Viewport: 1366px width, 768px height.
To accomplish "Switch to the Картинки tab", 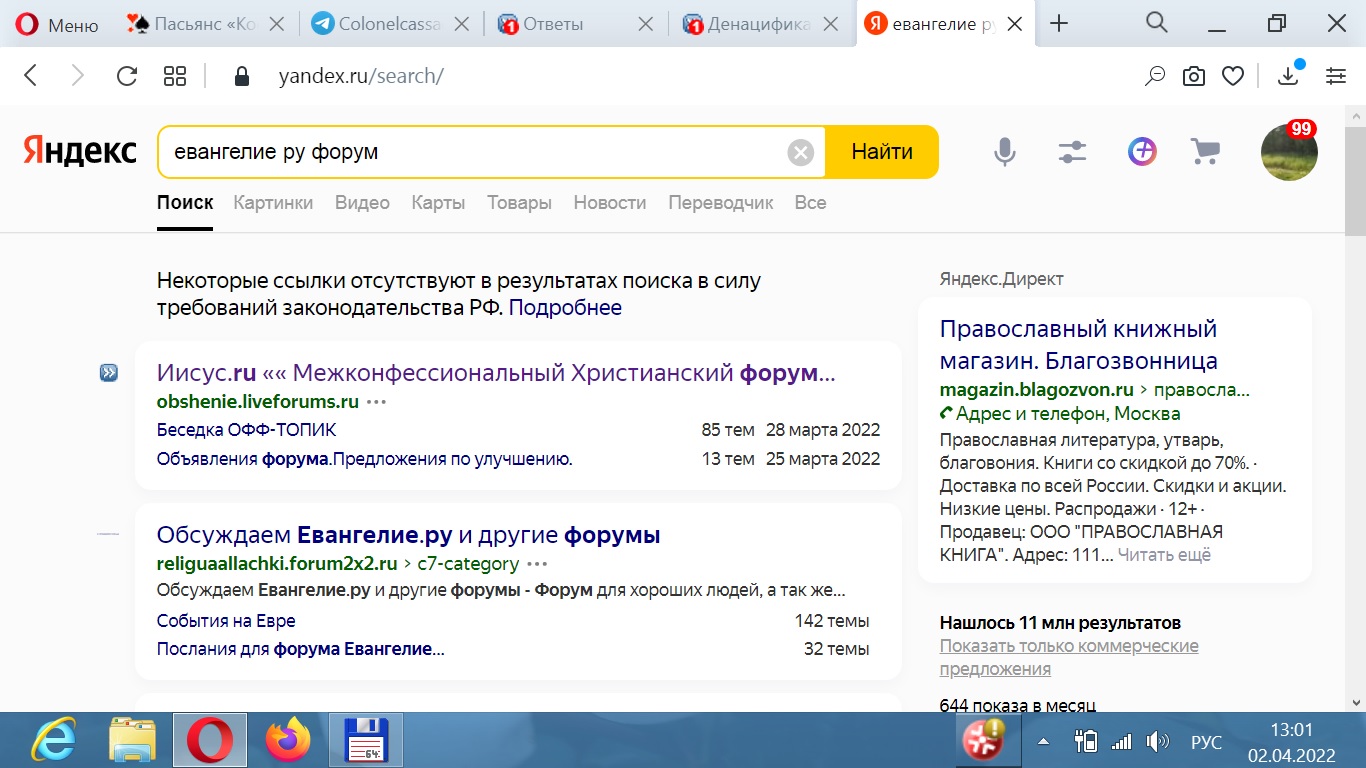I will (x=273, y=203).
